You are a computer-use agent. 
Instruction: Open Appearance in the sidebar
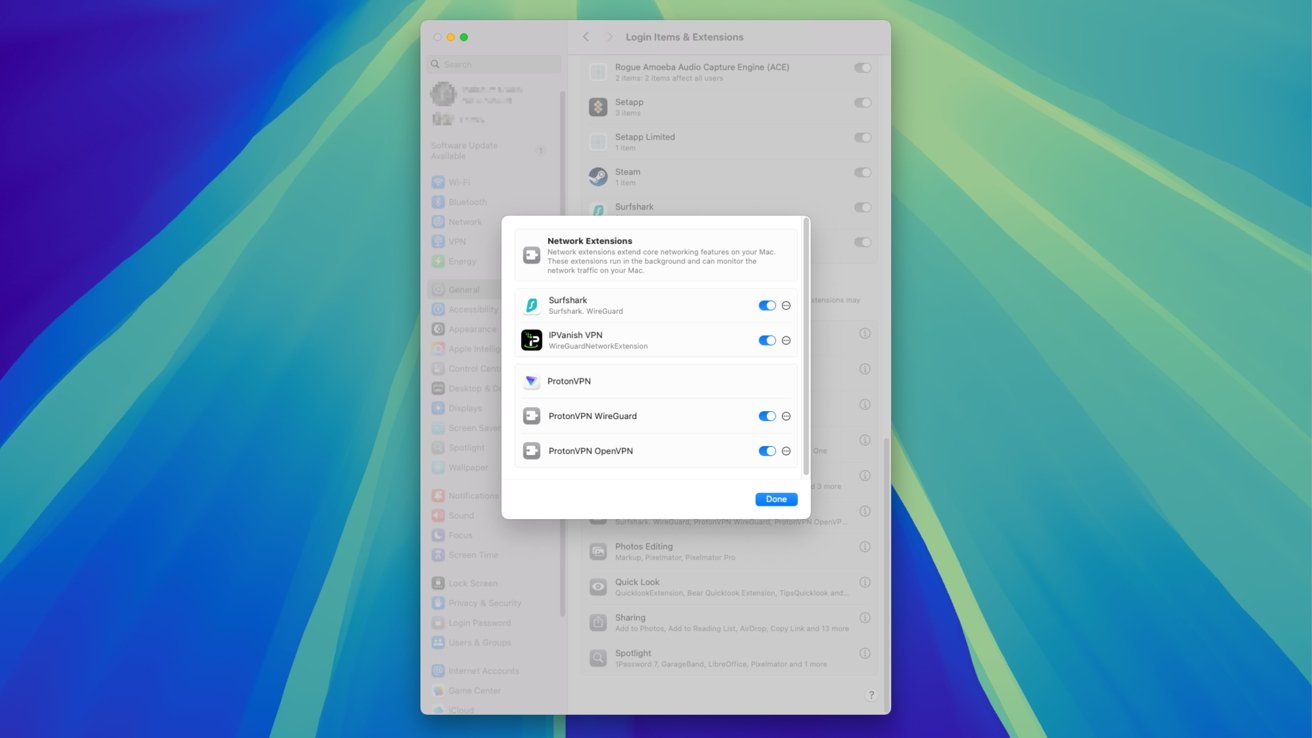pos(493,329)
